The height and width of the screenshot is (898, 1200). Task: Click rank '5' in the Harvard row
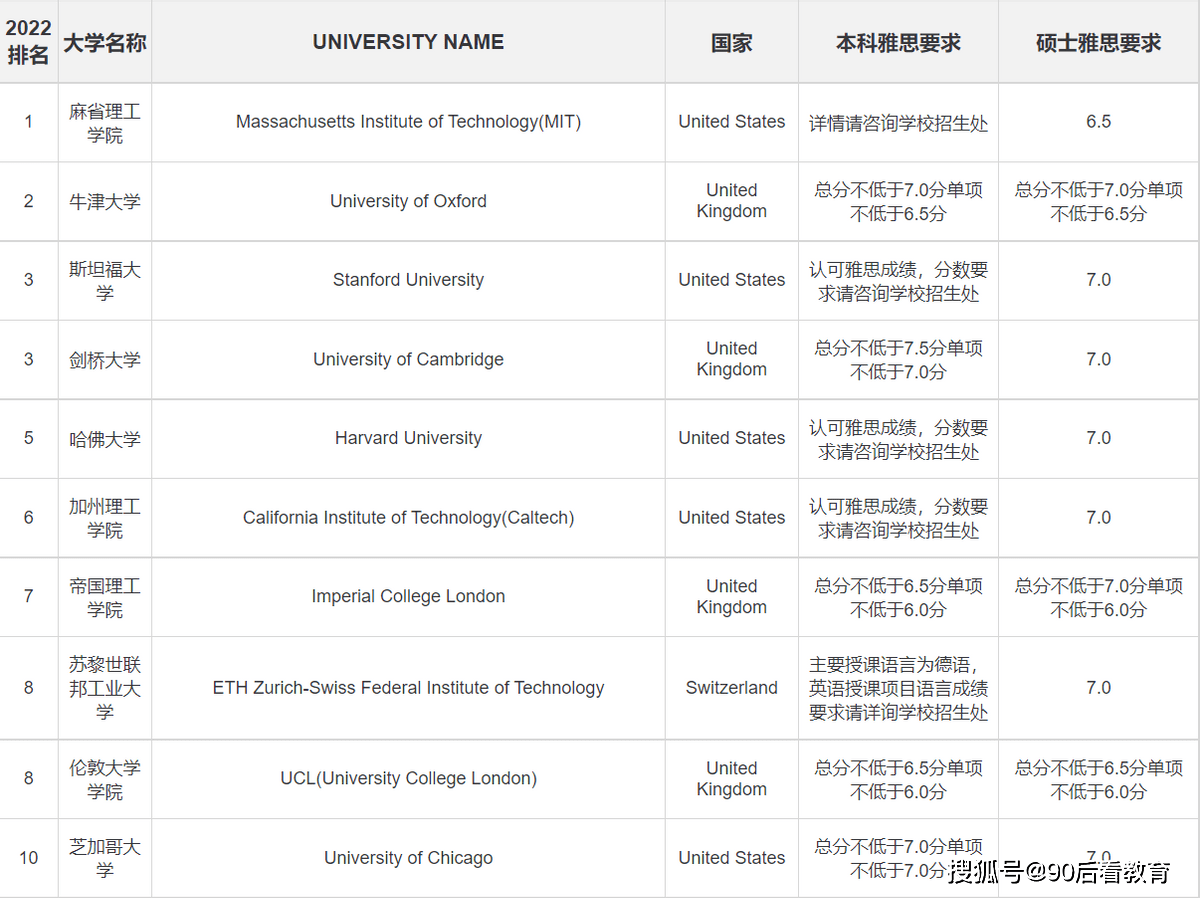tap(28, 438)
